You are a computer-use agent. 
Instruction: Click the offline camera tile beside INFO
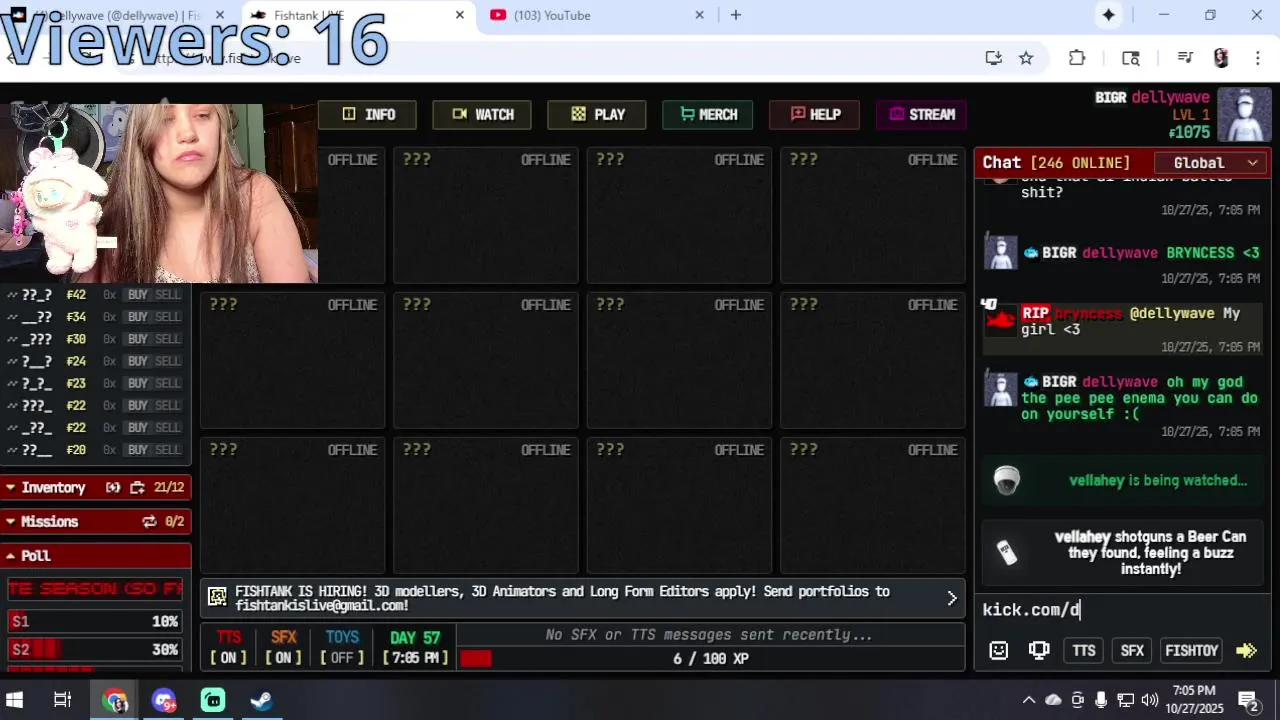point(352,214)
